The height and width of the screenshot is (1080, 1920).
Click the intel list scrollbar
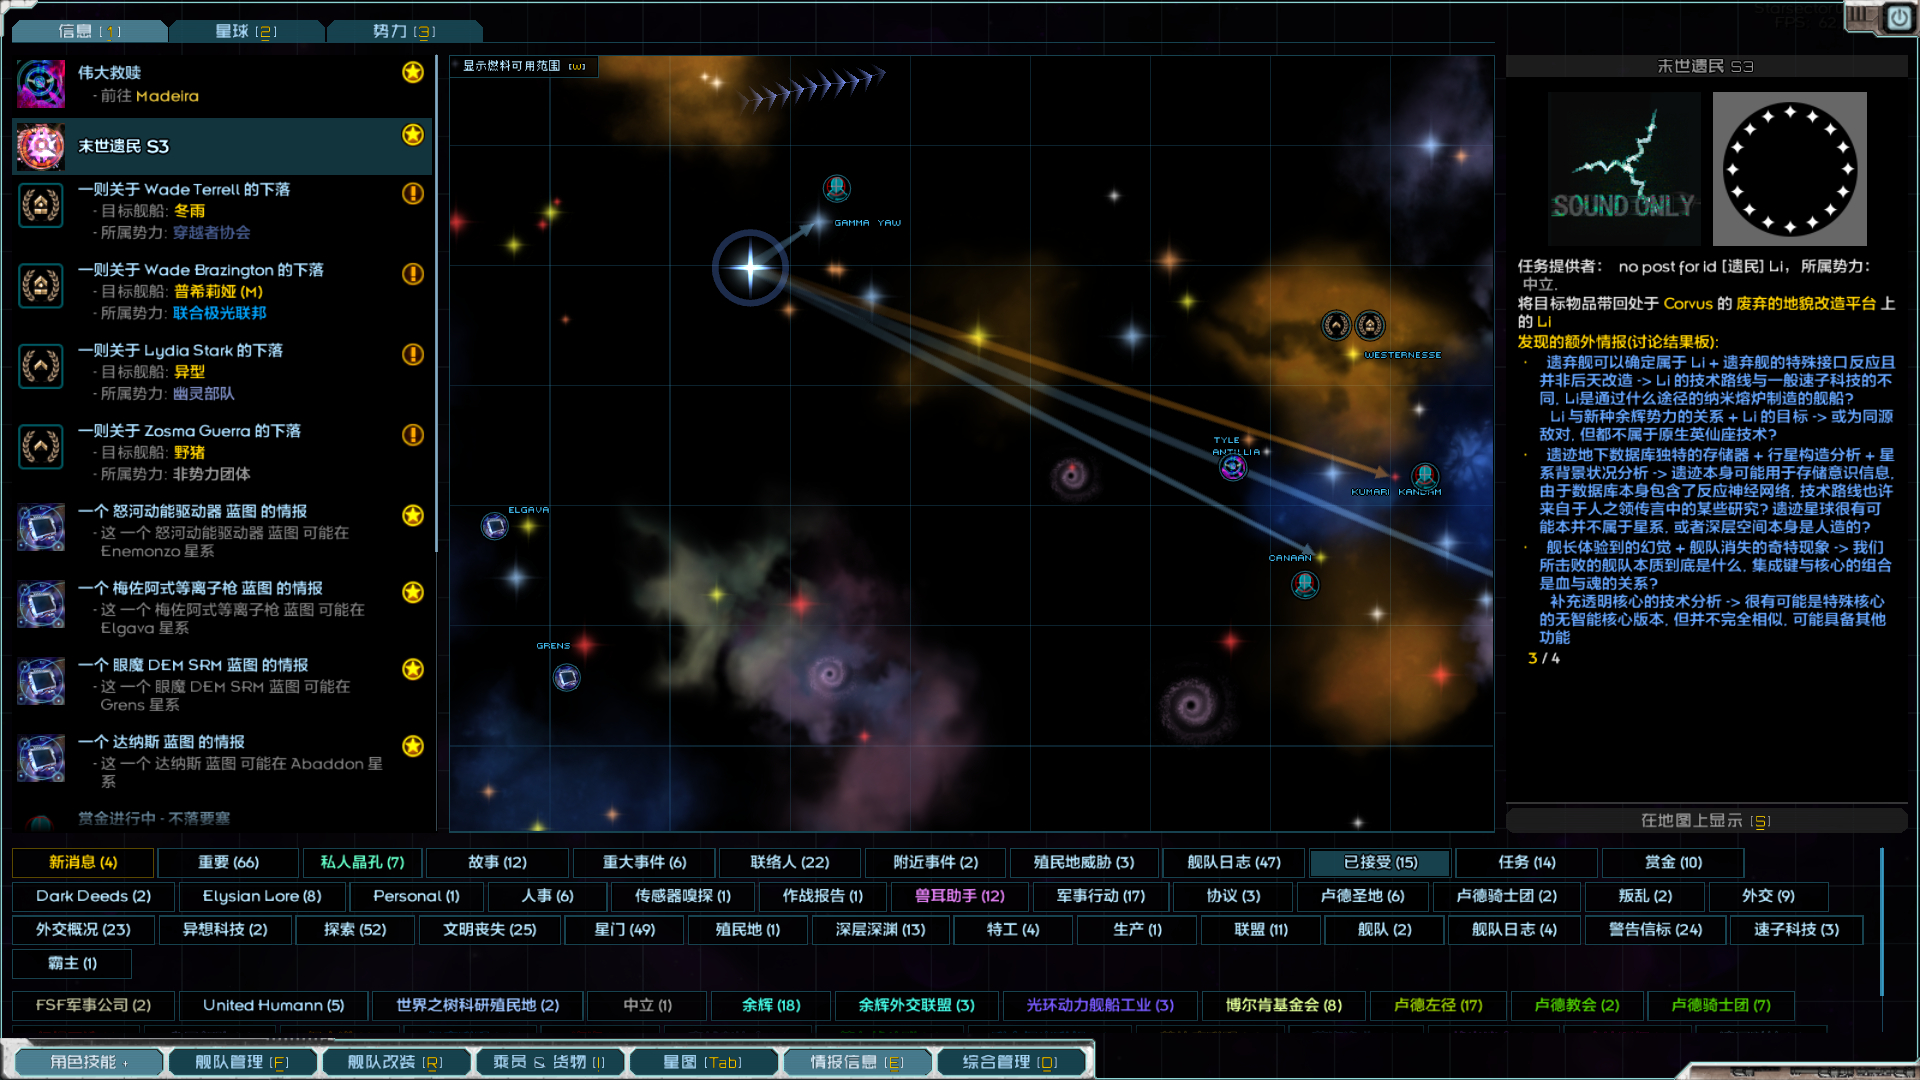pos(436,300)
